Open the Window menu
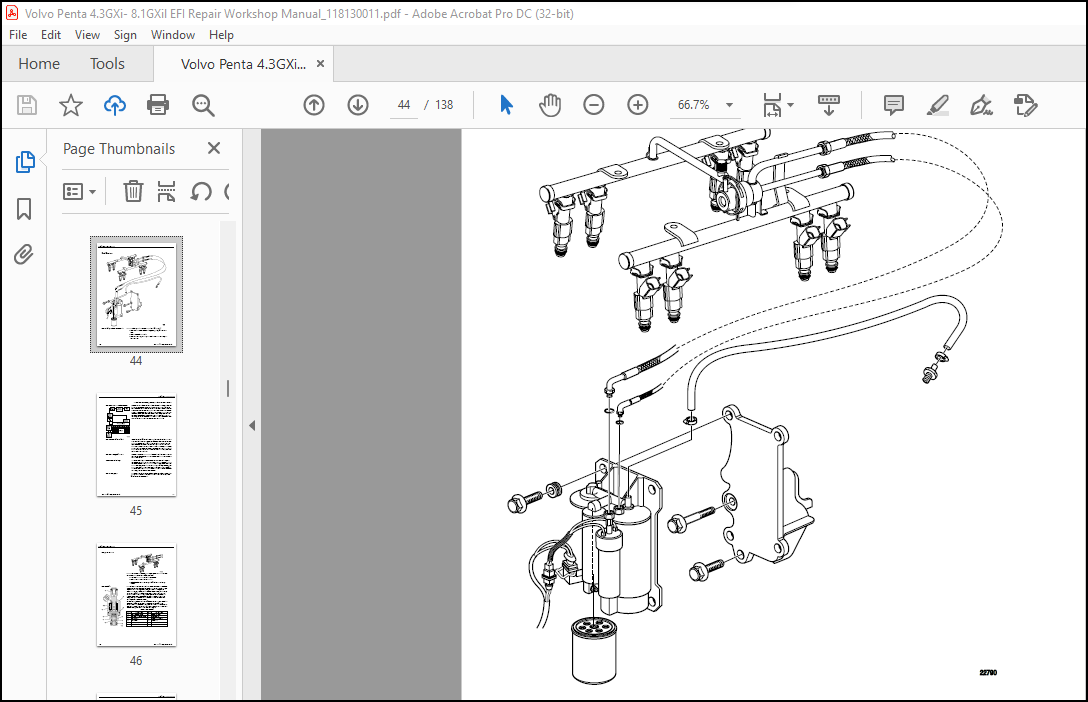1088x702 pixels. click(173, 35)
